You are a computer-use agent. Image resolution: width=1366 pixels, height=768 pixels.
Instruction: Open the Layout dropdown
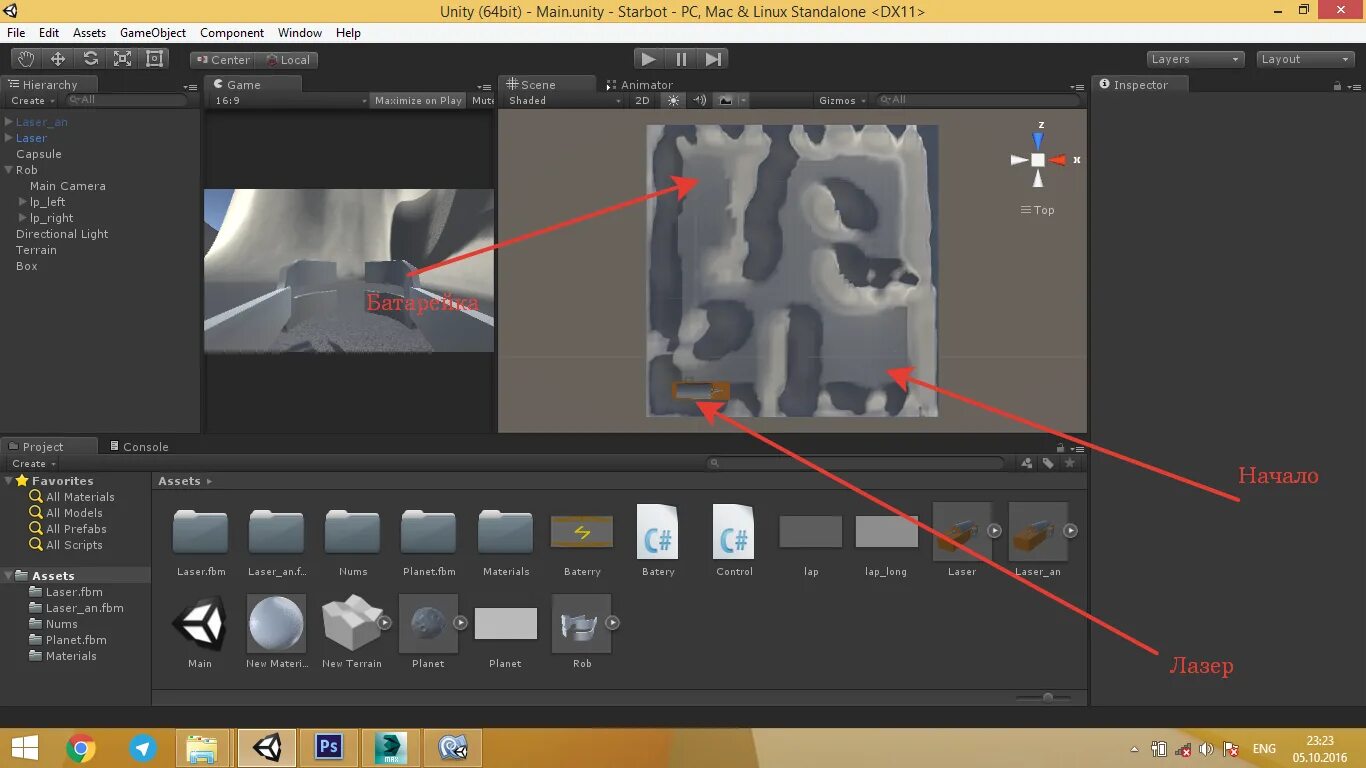tap(1305, 59)
